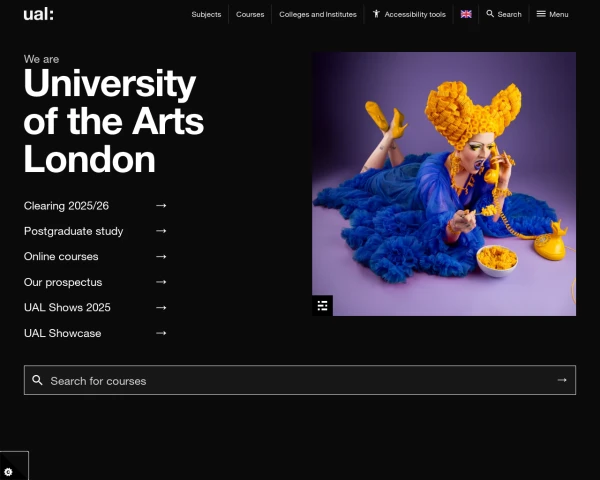
Task: Open the header Search label
Action: tap(509, 15)
